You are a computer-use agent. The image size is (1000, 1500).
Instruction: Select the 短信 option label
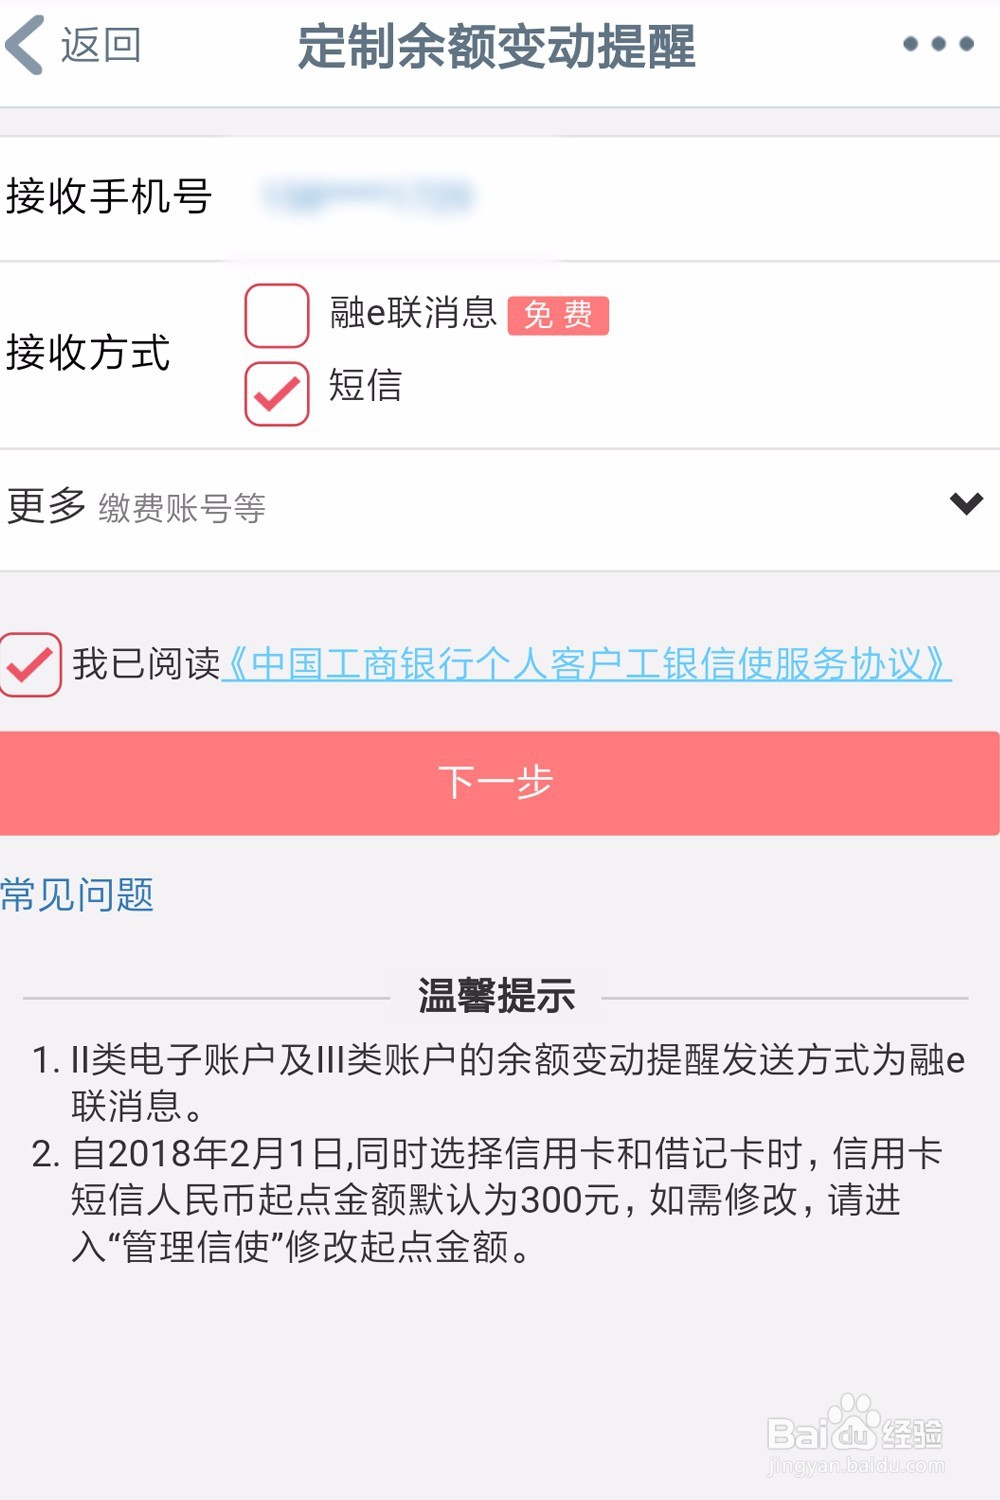click(x=366, y=385)
